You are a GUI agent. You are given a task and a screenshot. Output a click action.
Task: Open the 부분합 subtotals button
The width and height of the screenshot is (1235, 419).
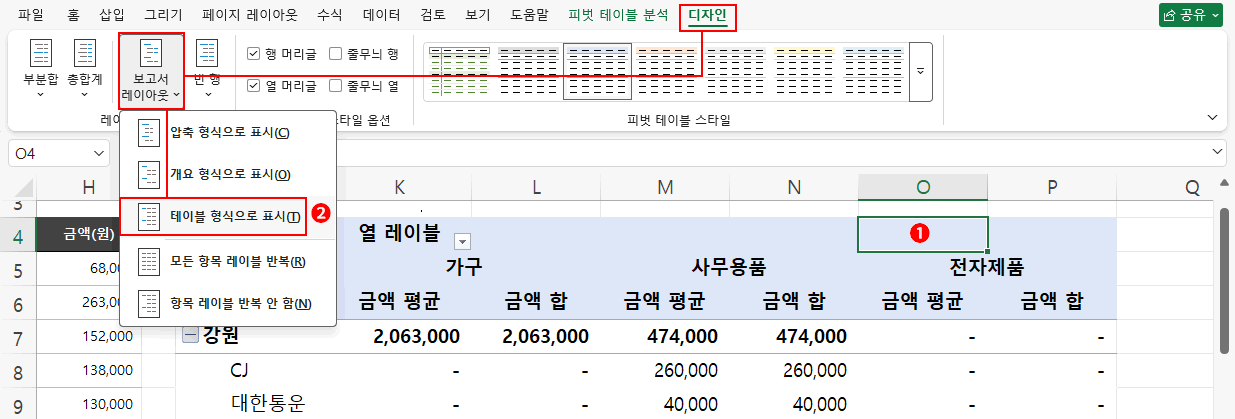(x=41, y=69)
